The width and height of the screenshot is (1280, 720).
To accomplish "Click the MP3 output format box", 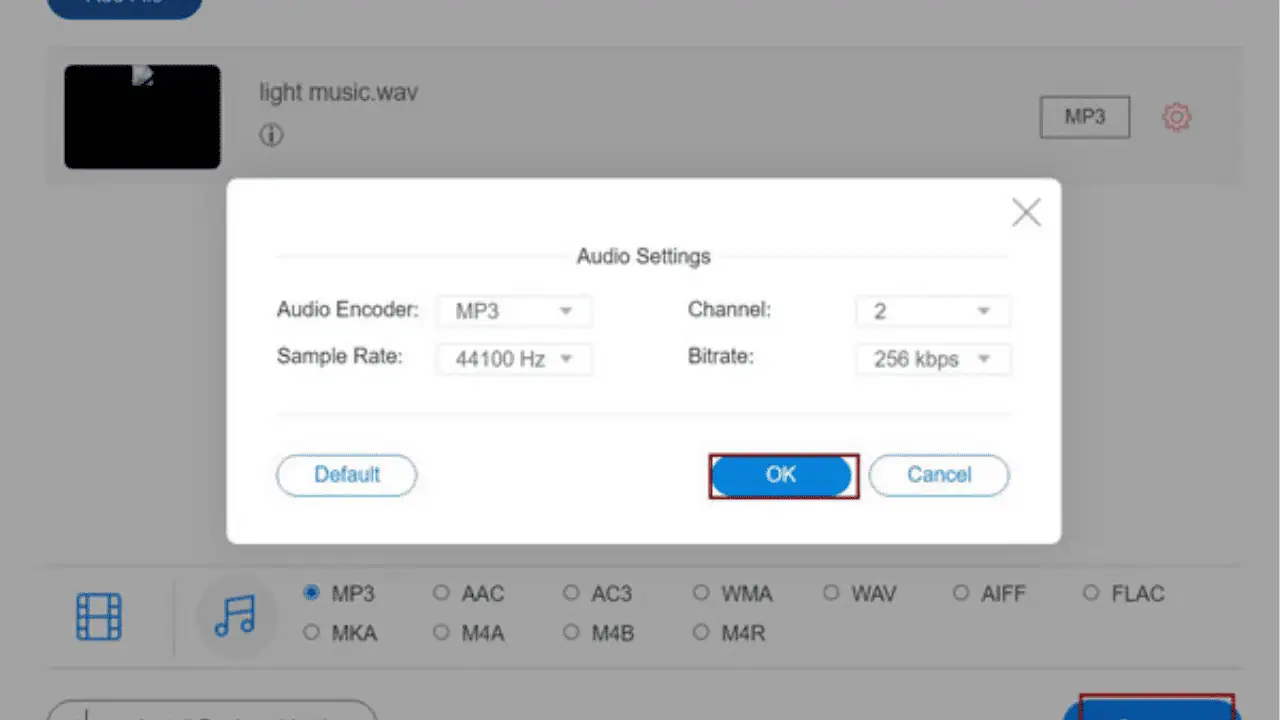I will [x=1085, y=117].
